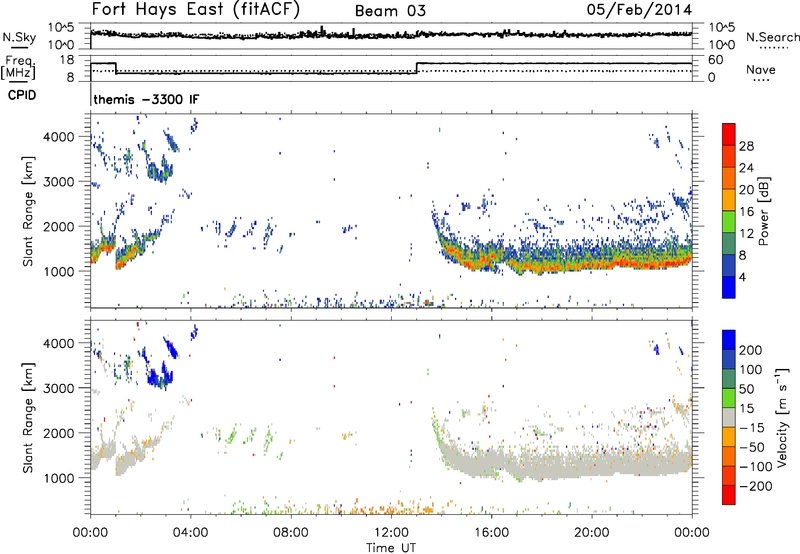The height and width of the screenshot is (554, 800).
Task: Click the 08:00 time tick label
Action: (291, 533)
